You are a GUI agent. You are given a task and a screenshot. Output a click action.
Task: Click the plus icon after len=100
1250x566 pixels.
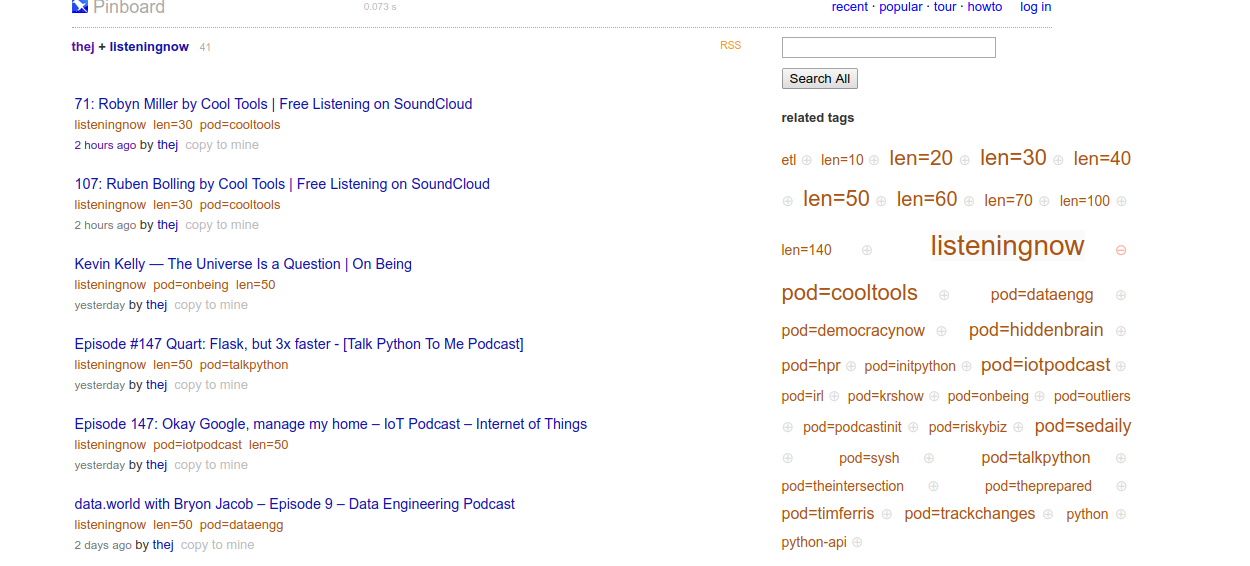pyautogui.click(x=1121, y=201)
